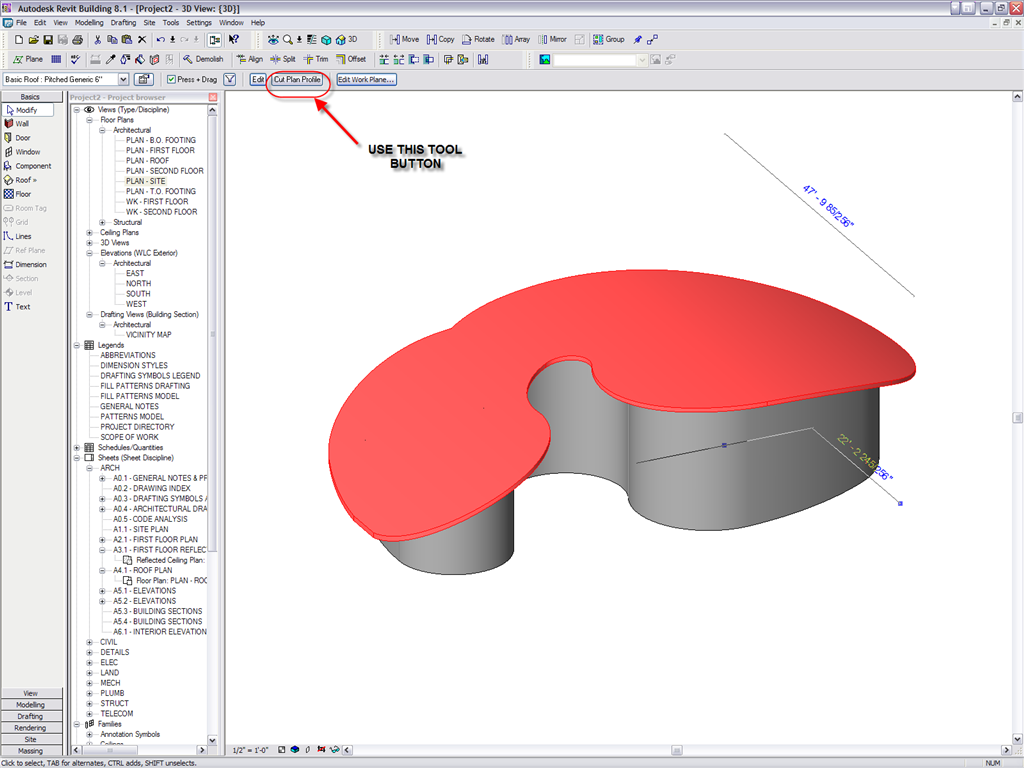Screen dimensions: 1024x768
Task: Switch to the Rendering design bar tab
Action: (x=30, y=728)
